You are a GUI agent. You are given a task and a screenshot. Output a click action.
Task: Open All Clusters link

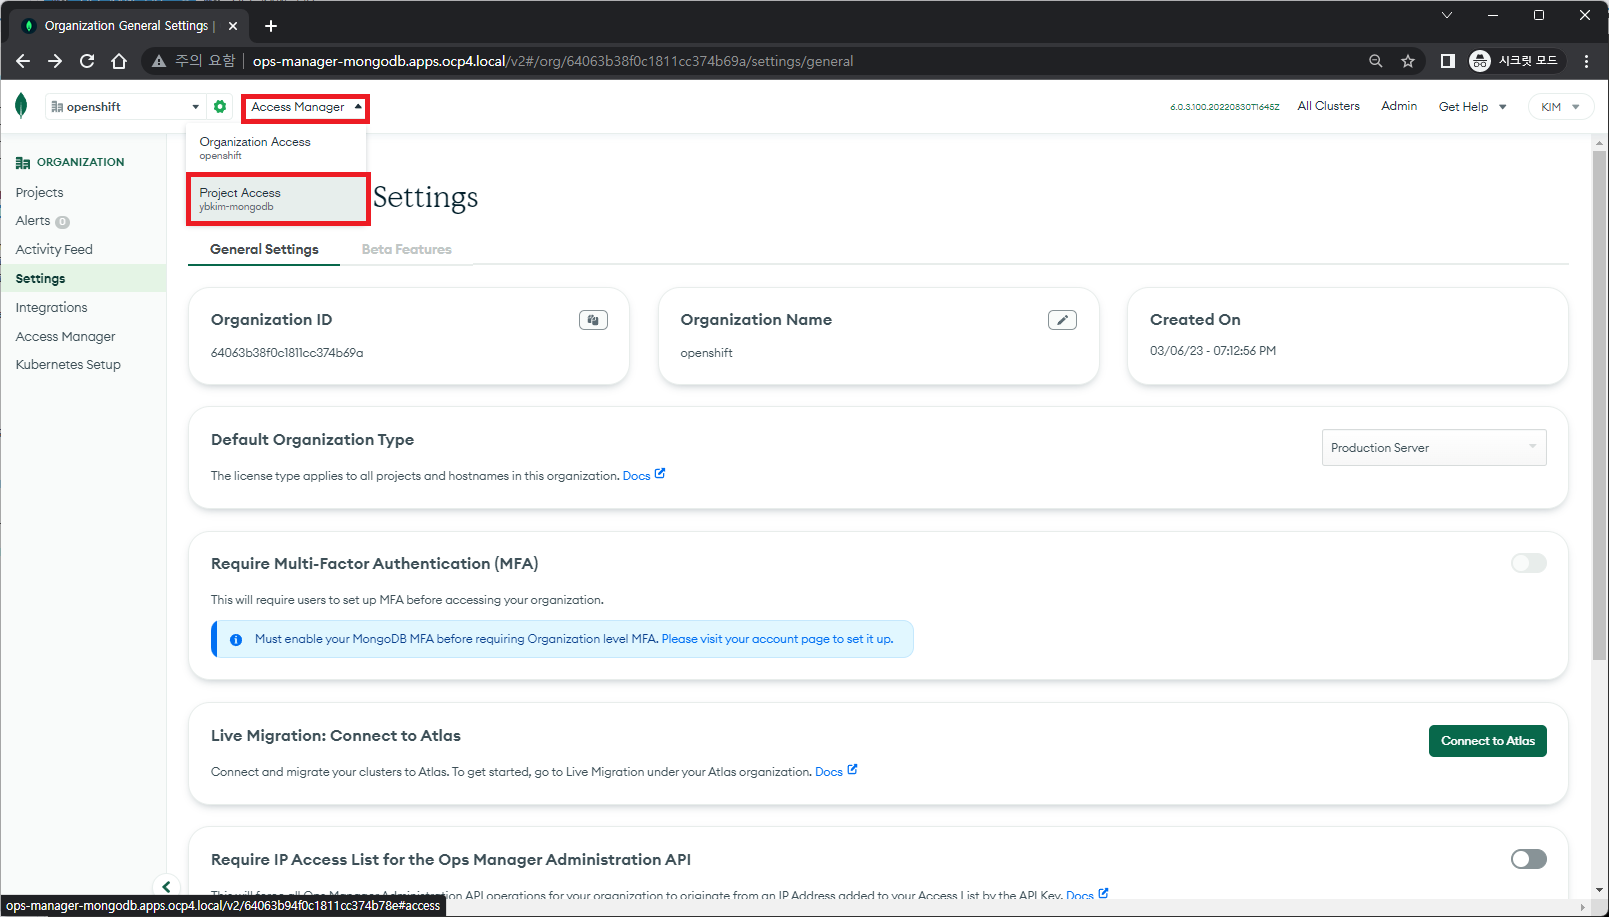(x=1328, y=106)
